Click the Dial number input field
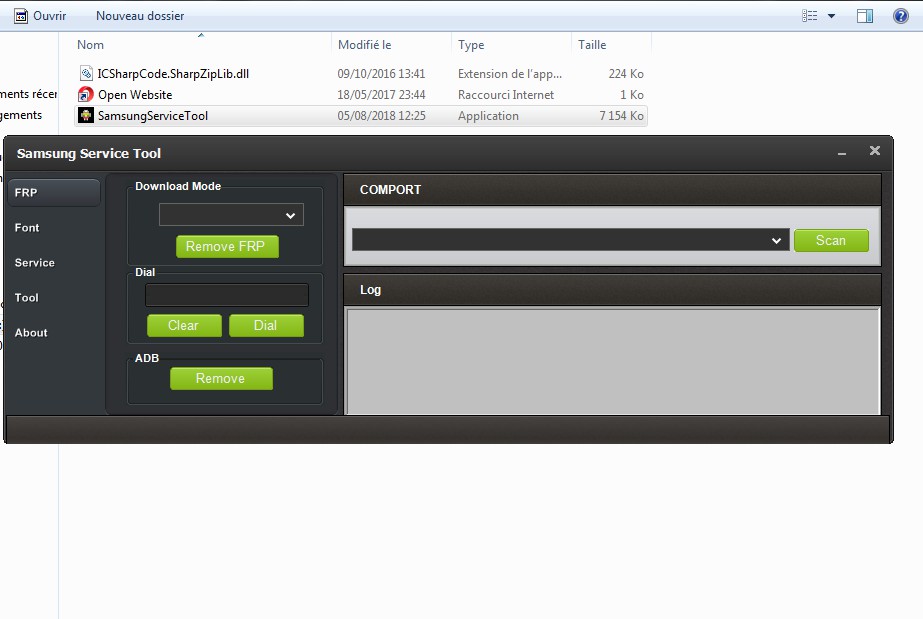923x619 pixels. [227, 295]
